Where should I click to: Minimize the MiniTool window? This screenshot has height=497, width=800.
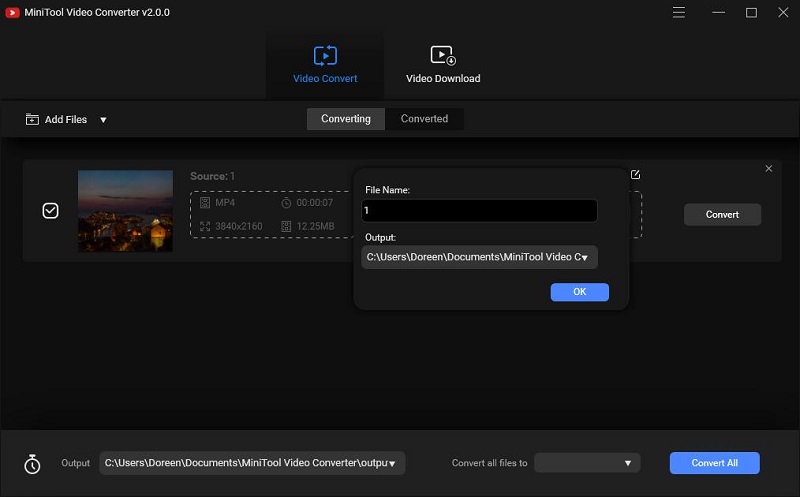tap(718, 12)
